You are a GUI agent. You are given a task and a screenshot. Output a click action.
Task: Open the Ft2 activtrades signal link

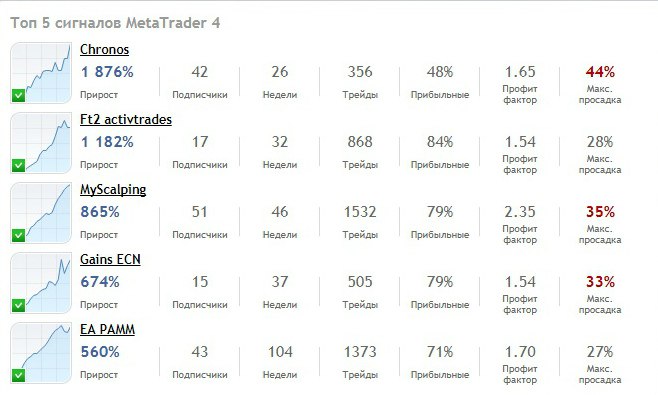[126, 120]
